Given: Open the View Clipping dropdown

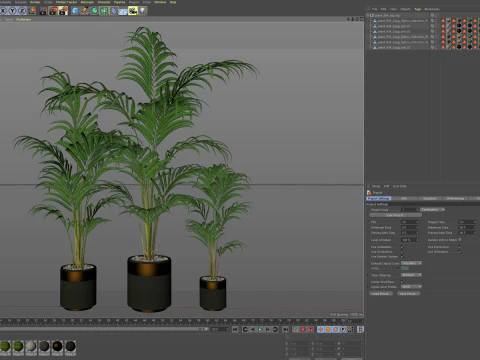Looking at the screenshot, I should coord(411,275).
